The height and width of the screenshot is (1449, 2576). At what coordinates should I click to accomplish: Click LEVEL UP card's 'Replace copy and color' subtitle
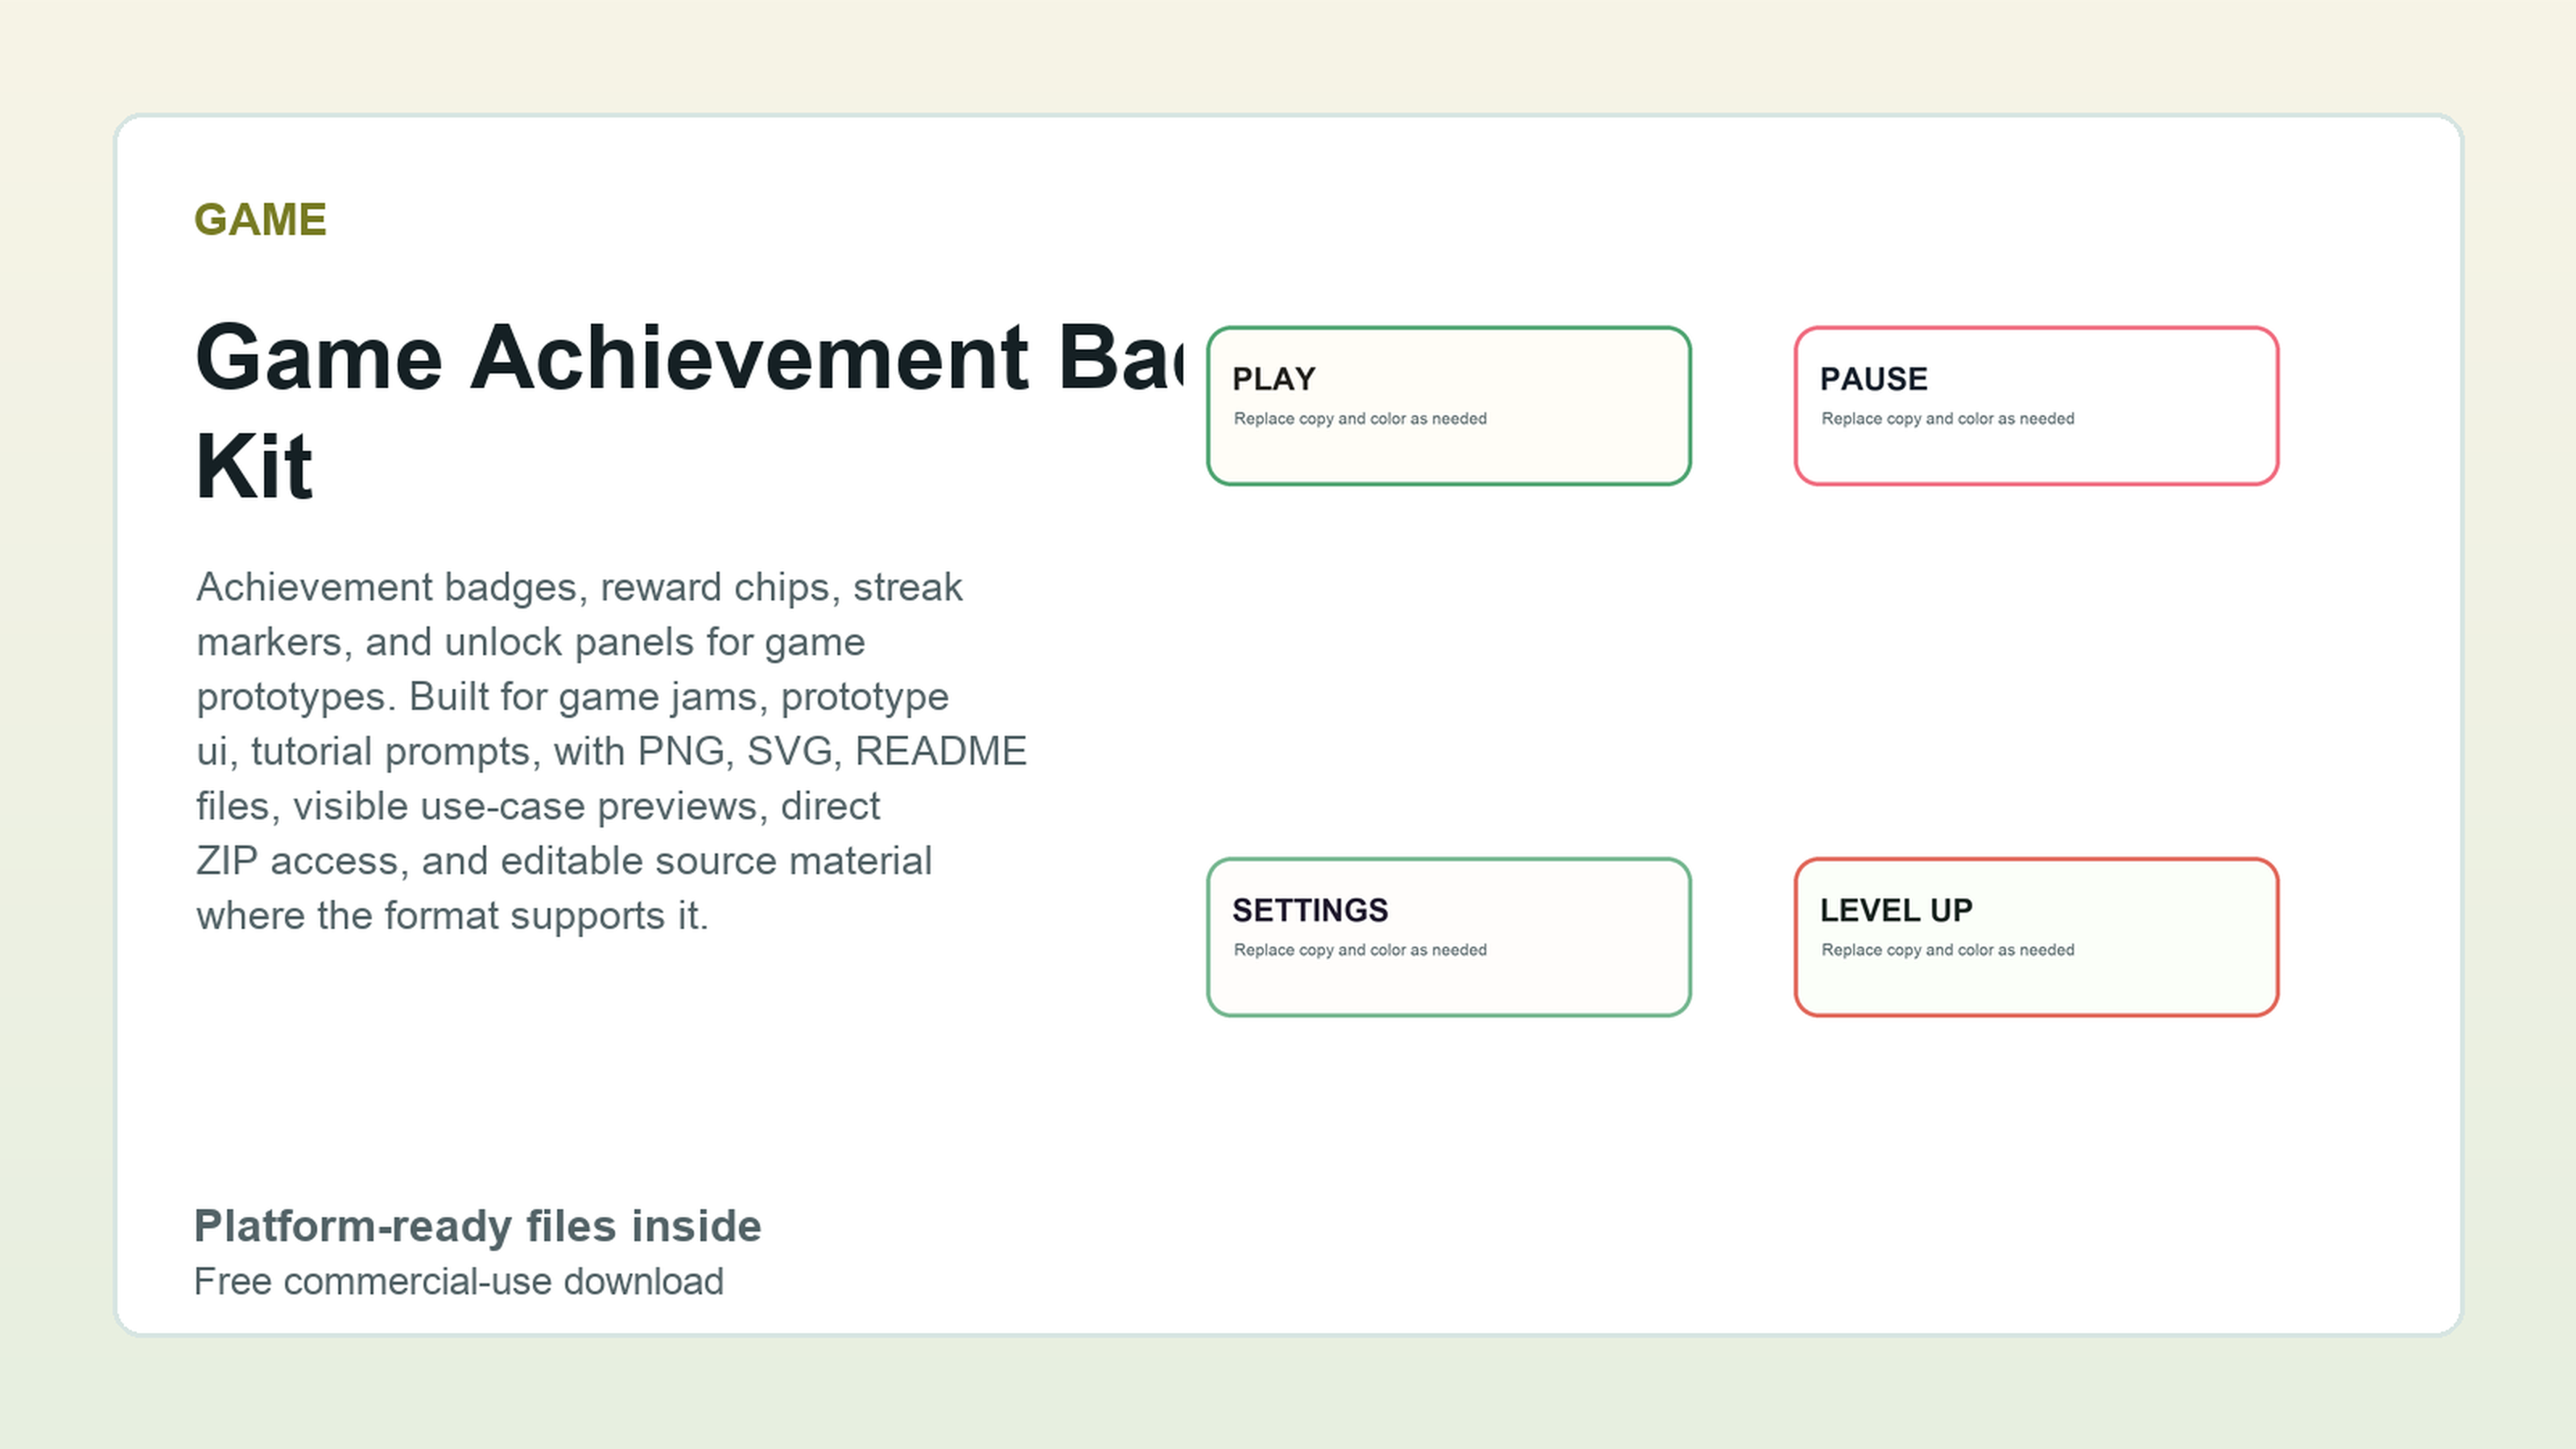(x=1947, y=950)
